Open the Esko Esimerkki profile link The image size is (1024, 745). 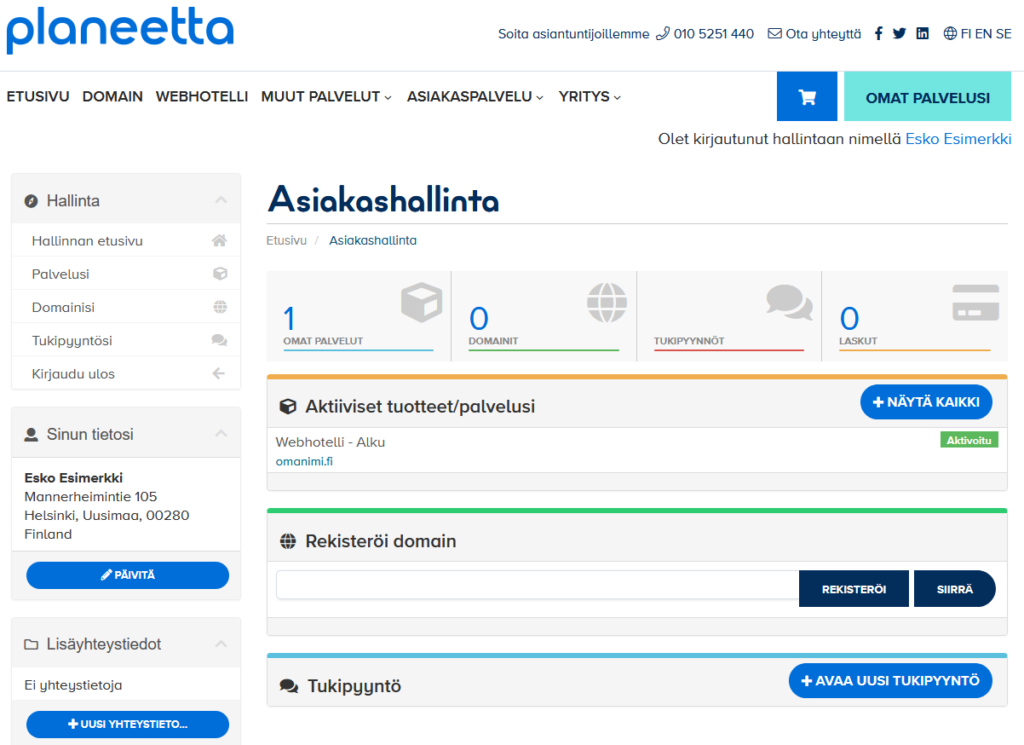coord(958,139)
